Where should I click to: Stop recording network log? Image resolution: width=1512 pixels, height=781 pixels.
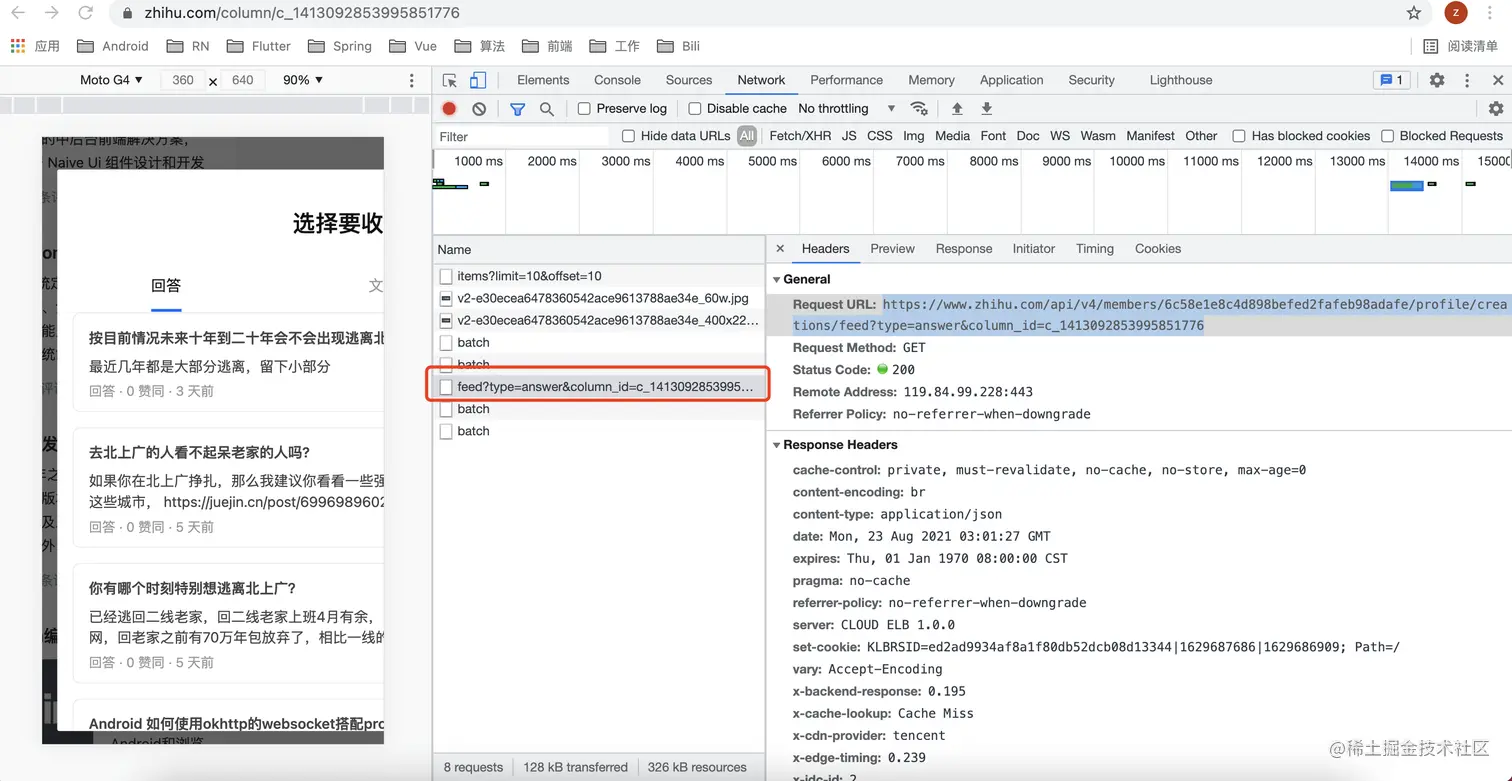coord(450,108)
